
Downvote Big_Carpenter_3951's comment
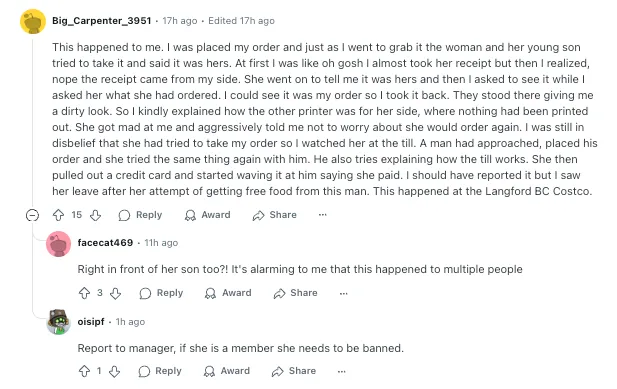(x=96, y=215)
